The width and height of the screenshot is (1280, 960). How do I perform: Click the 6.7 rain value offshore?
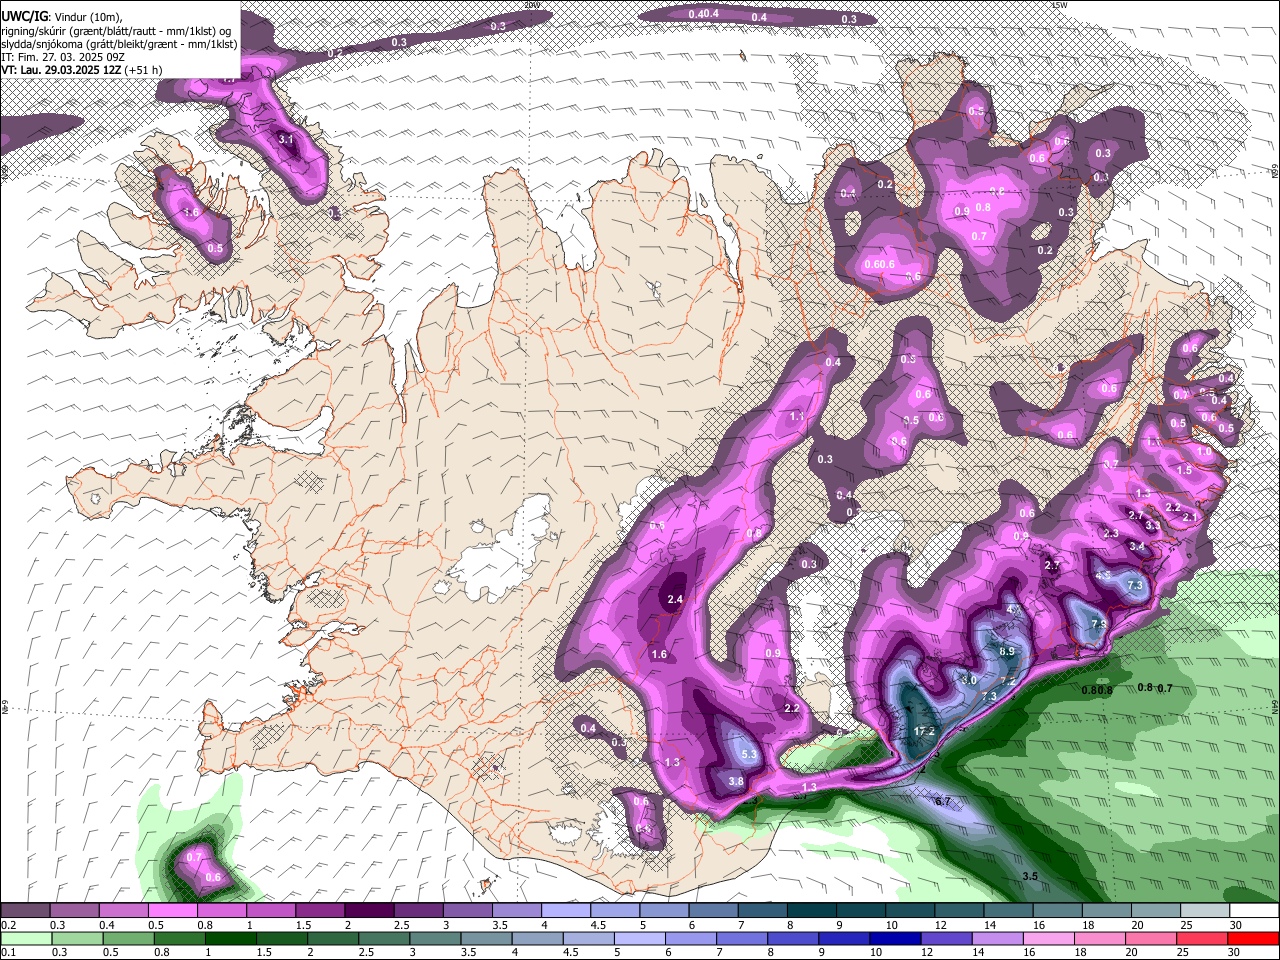pyautogui.click(x=942, y=802)
